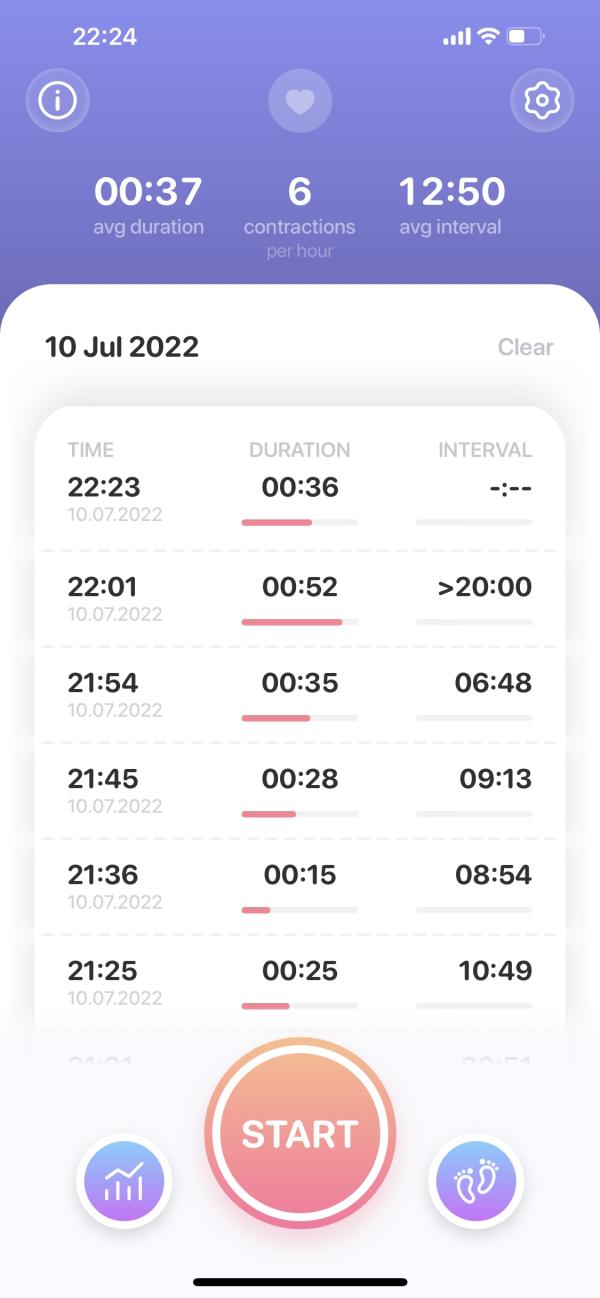Tap the battery indicator icon
The width and height of the screenshot is (600, 1298).
[525, 37]
